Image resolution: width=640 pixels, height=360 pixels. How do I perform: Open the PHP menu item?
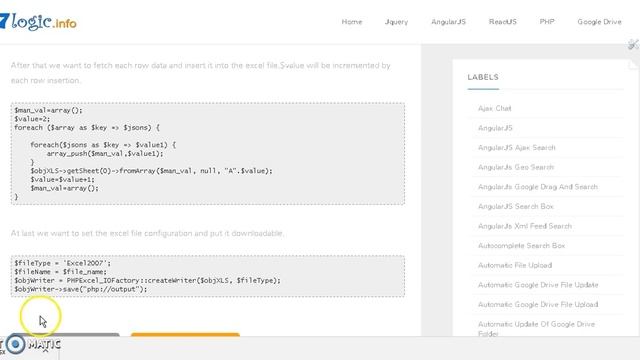pyautogui.click(x=547, y=22)
